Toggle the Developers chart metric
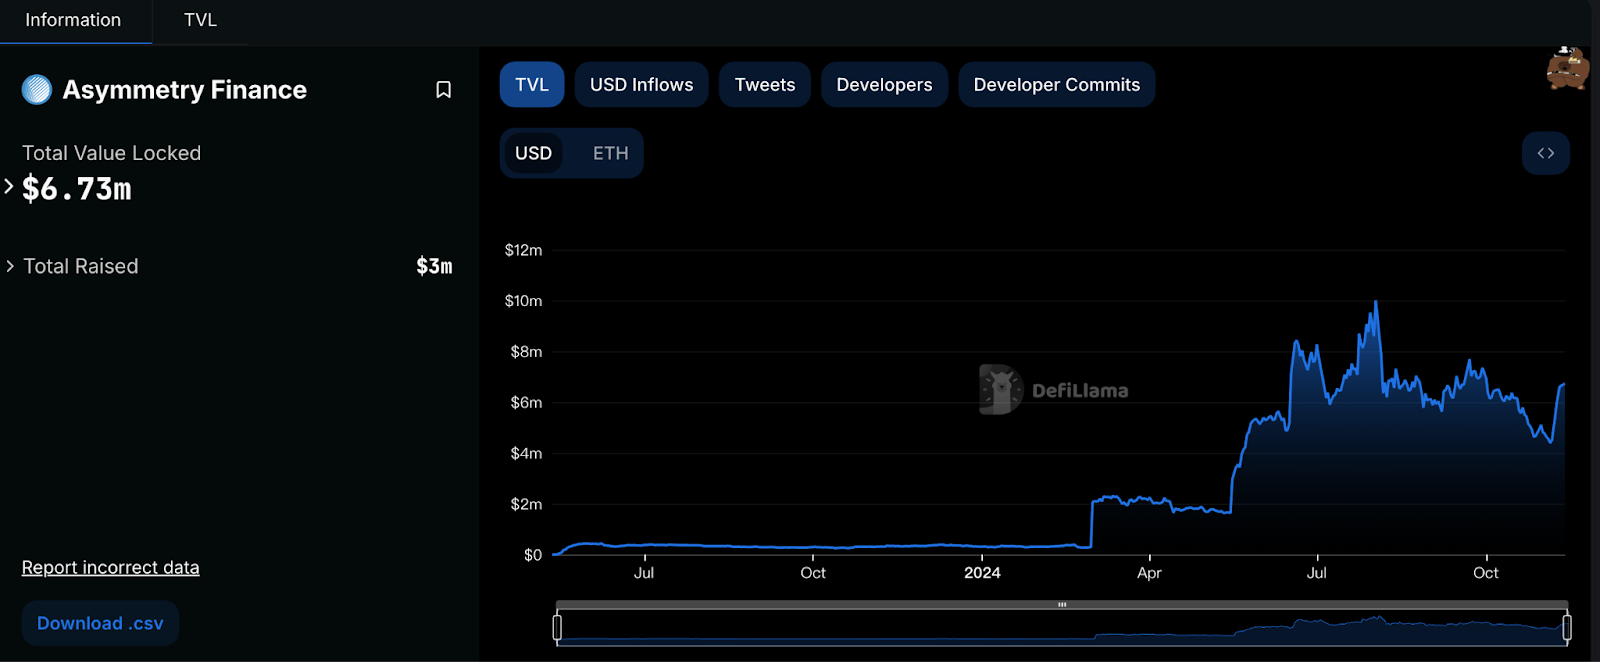 (x=884, y=85)
